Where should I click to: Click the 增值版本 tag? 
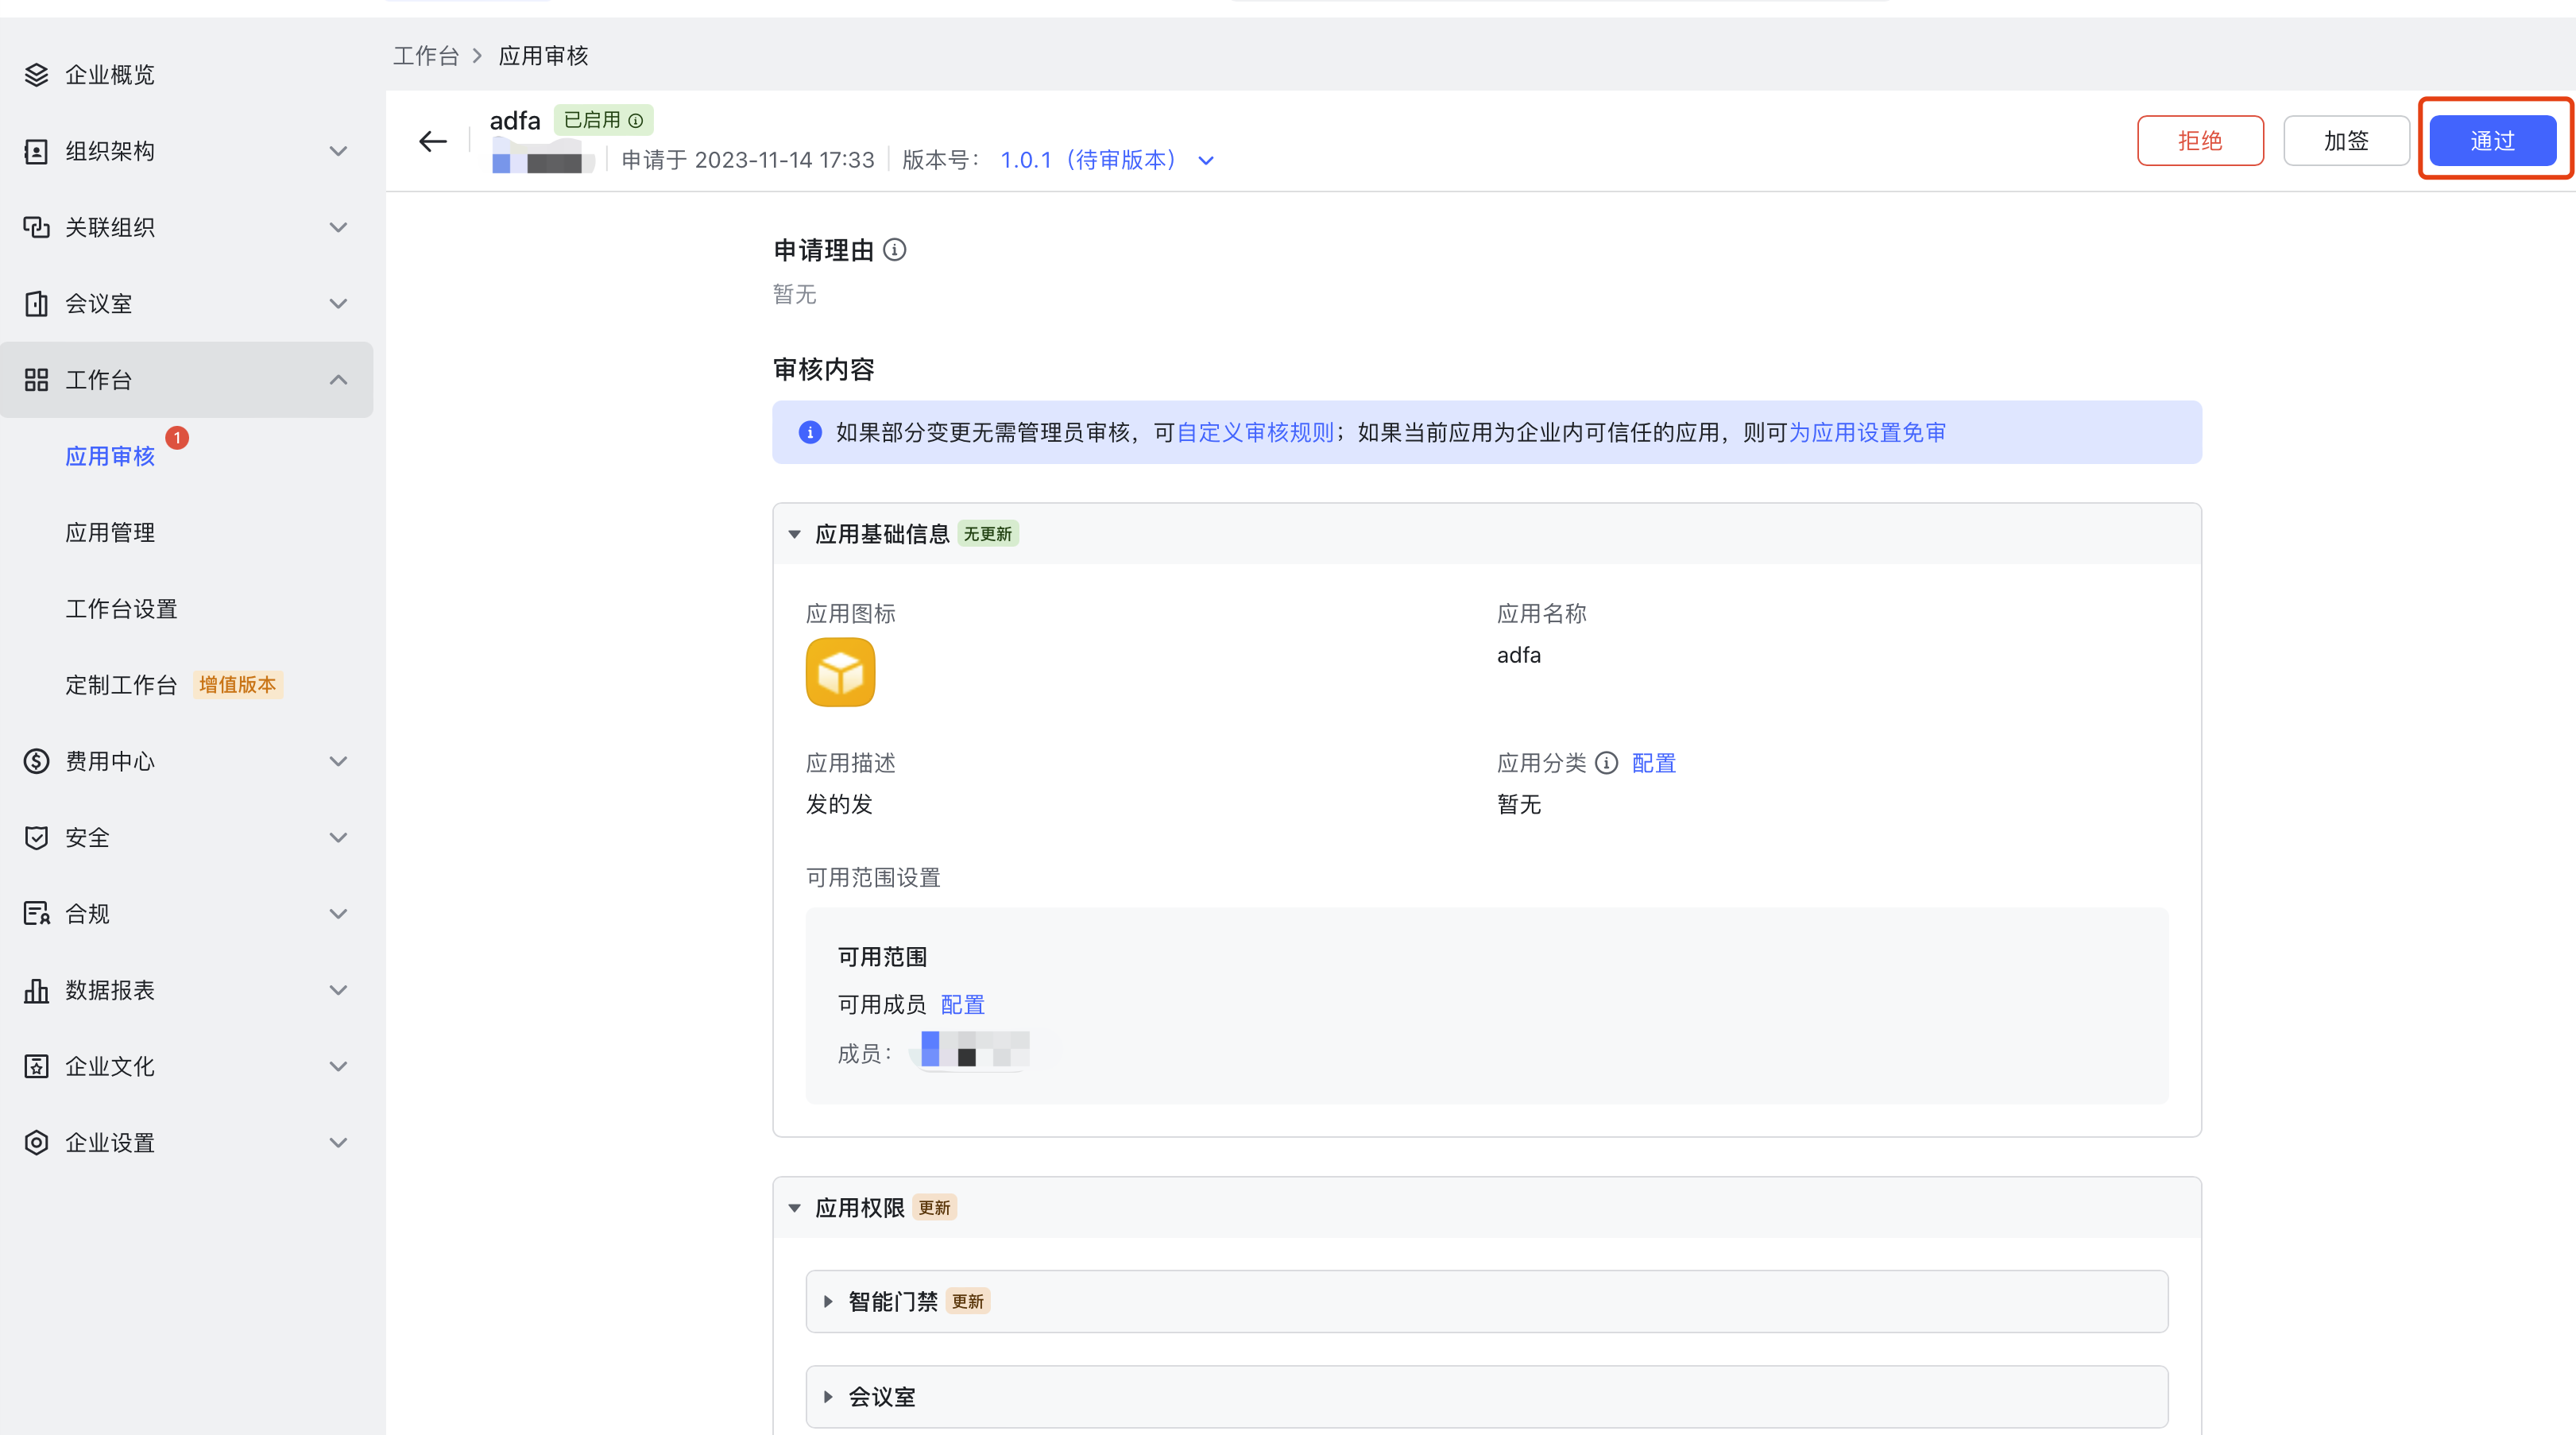(x=237, y=685)
